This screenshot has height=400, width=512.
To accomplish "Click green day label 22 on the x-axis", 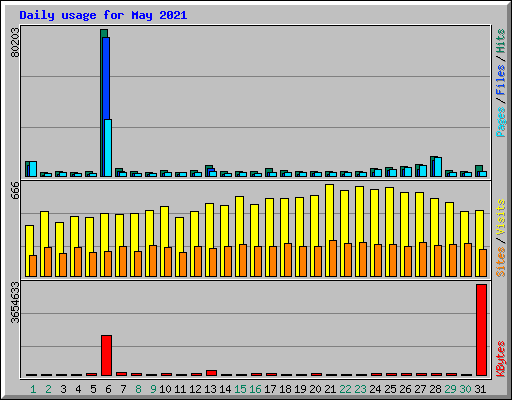I will tap(345, 389).
